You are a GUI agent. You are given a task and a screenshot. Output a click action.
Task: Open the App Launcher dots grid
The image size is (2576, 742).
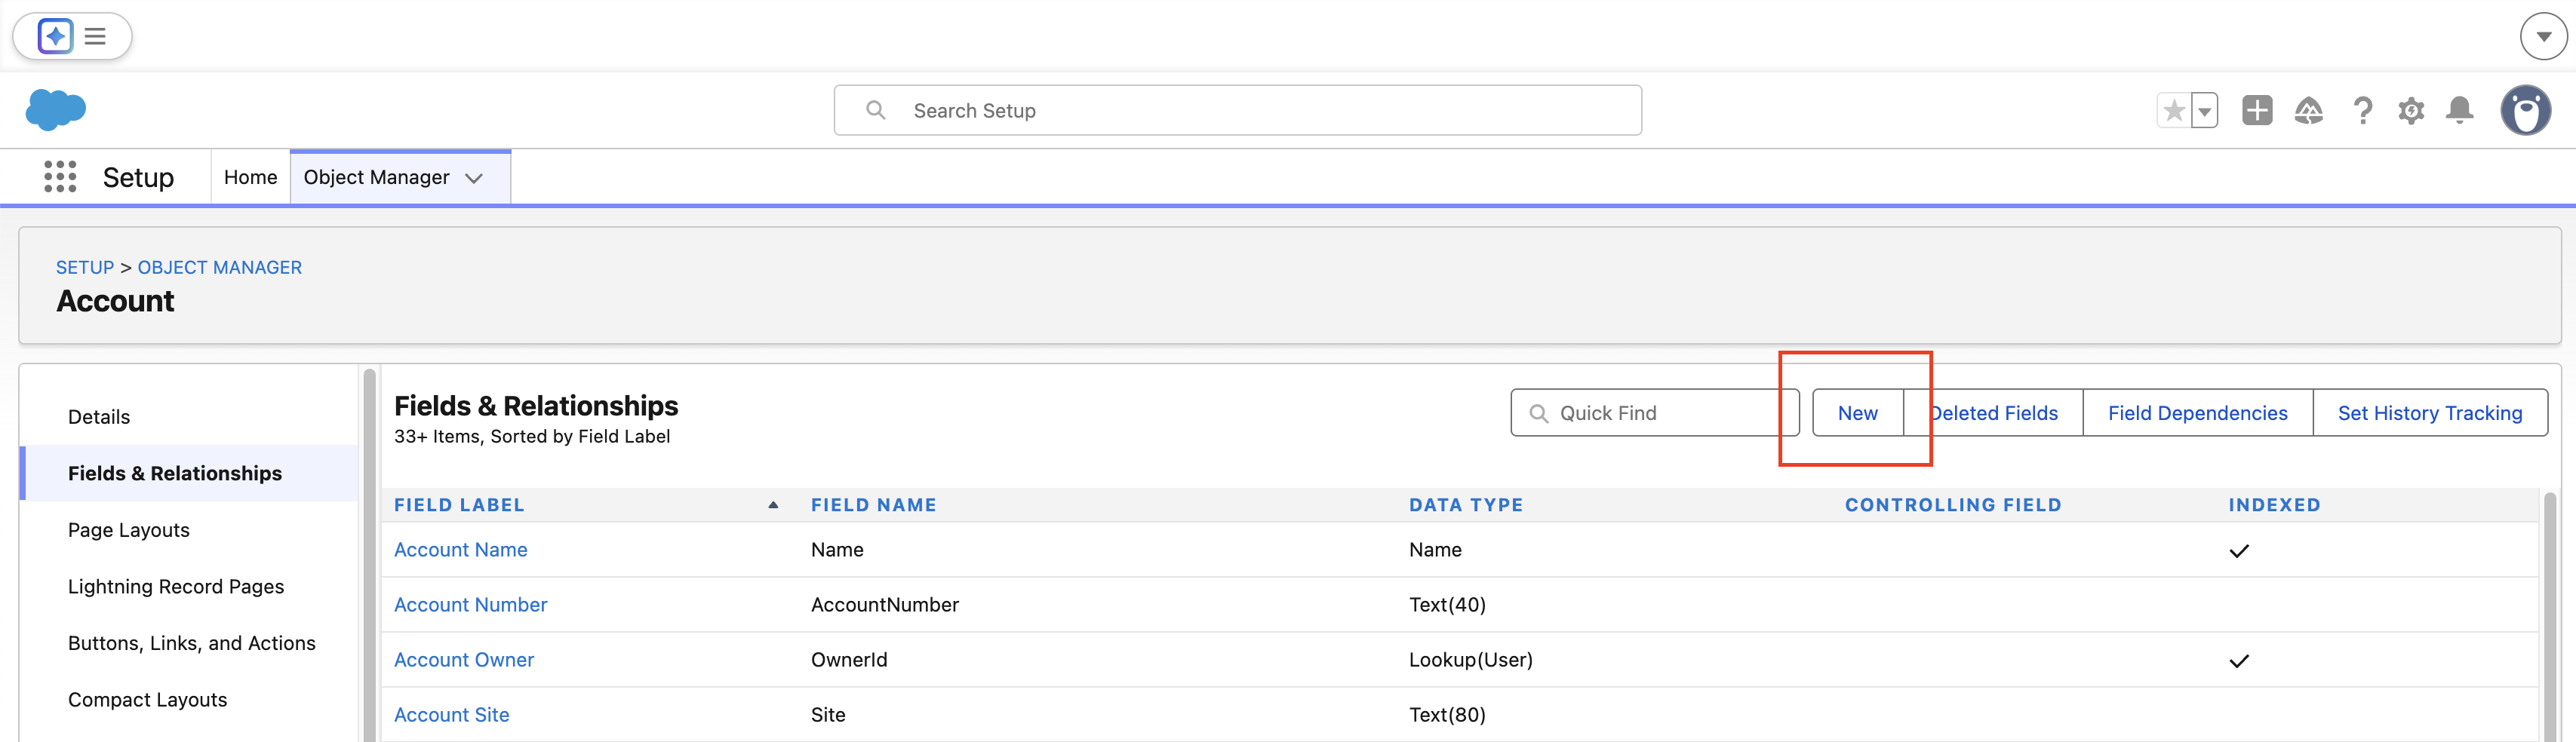60,177
